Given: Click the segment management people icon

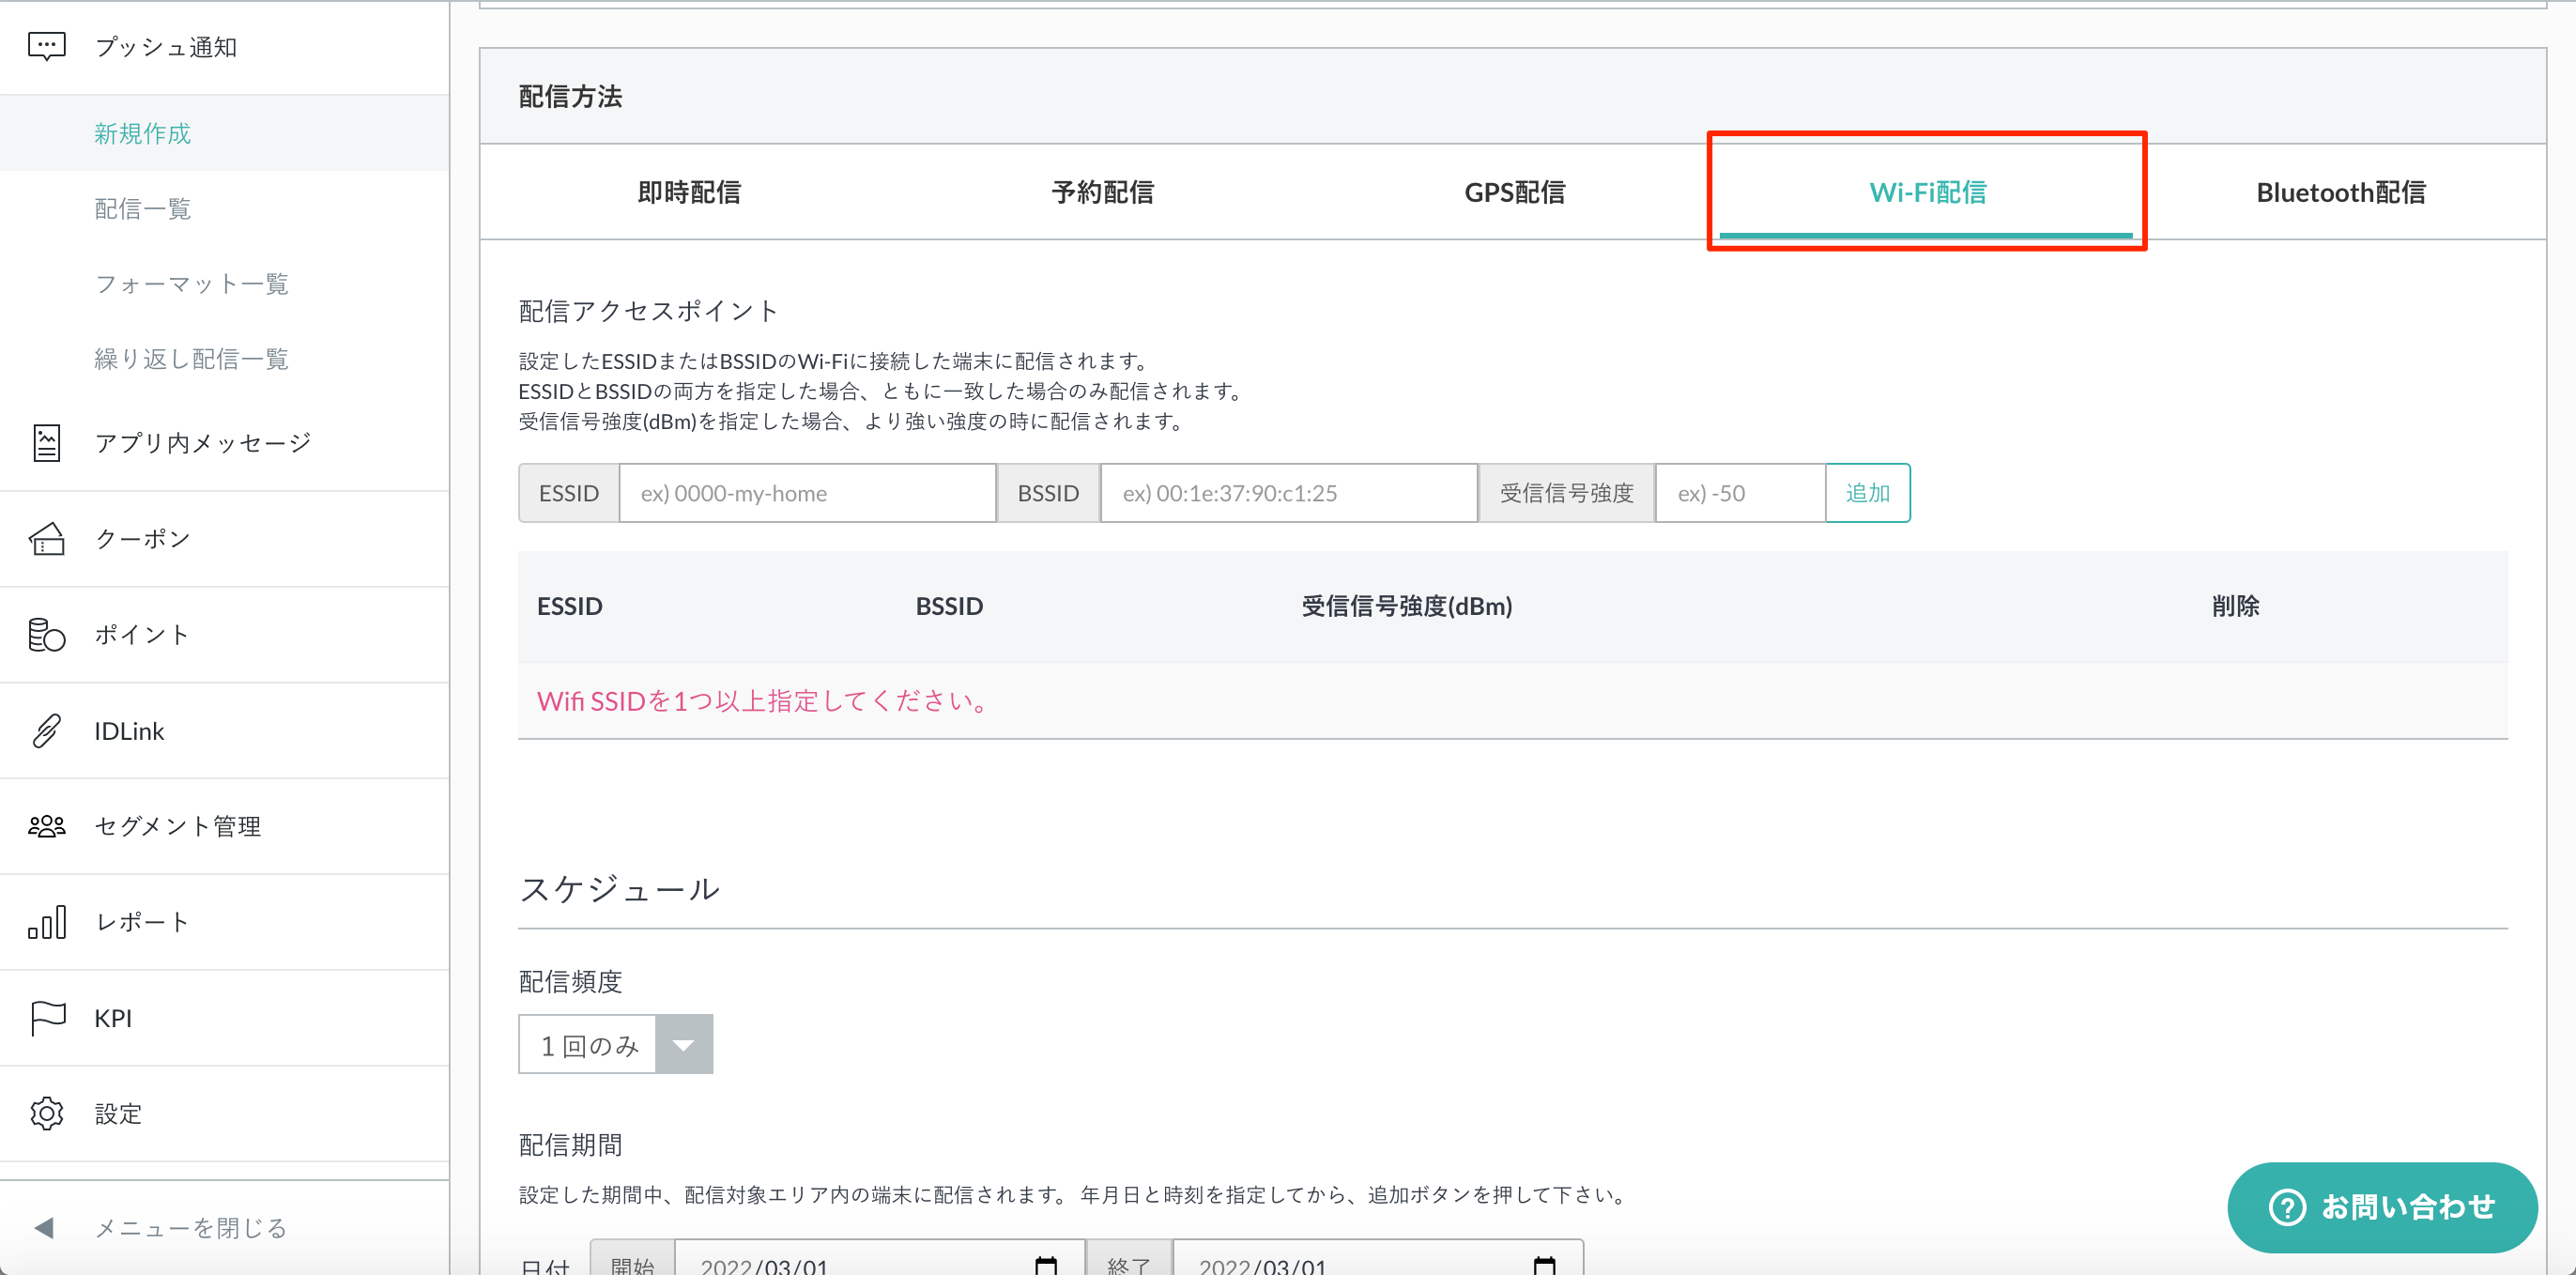Looking at the screenshot, I should (46, 826).
